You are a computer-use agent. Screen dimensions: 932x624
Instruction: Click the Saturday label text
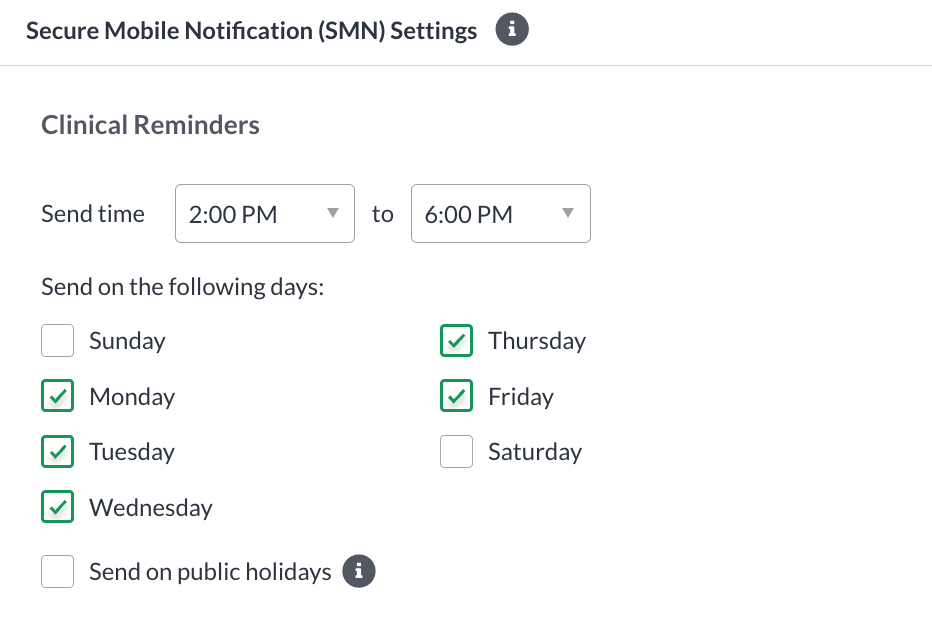[535, 452]
